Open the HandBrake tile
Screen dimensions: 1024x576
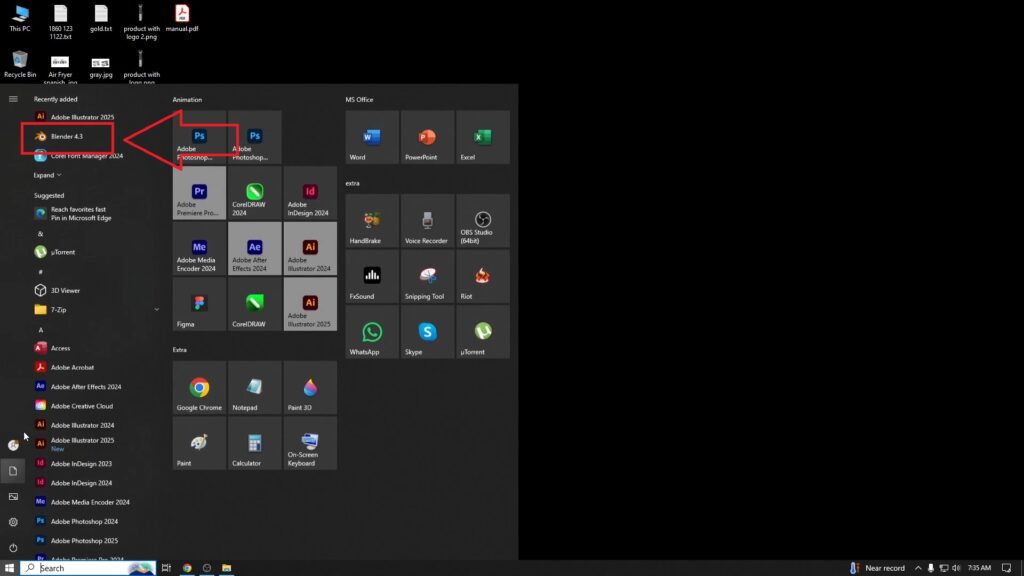pos(372,221)
